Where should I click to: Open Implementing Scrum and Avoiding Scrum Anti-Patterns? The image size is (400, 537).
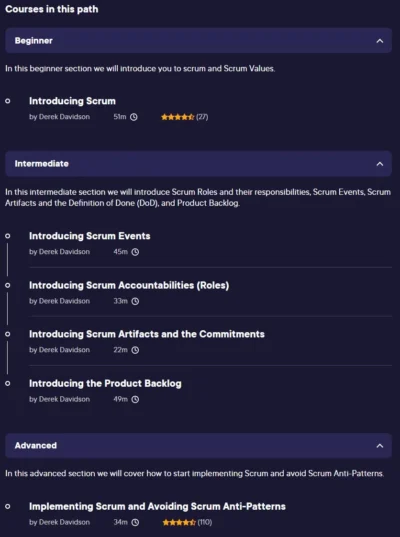point(157,507)
